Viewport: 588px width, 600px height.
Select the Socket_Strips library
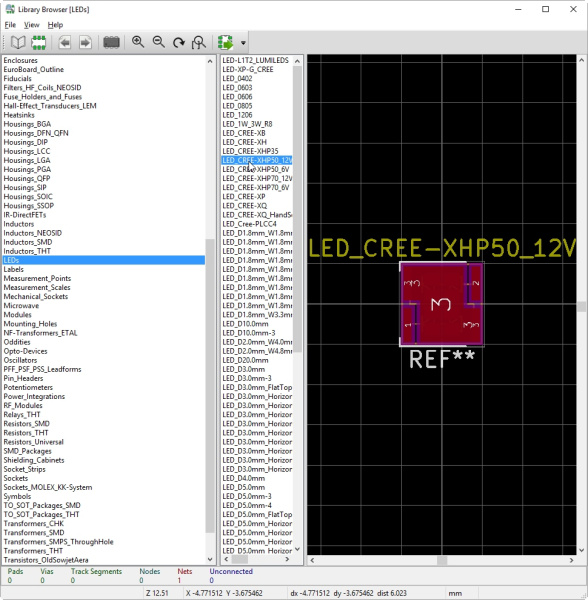pyautogui.click(x=24, y=469)
